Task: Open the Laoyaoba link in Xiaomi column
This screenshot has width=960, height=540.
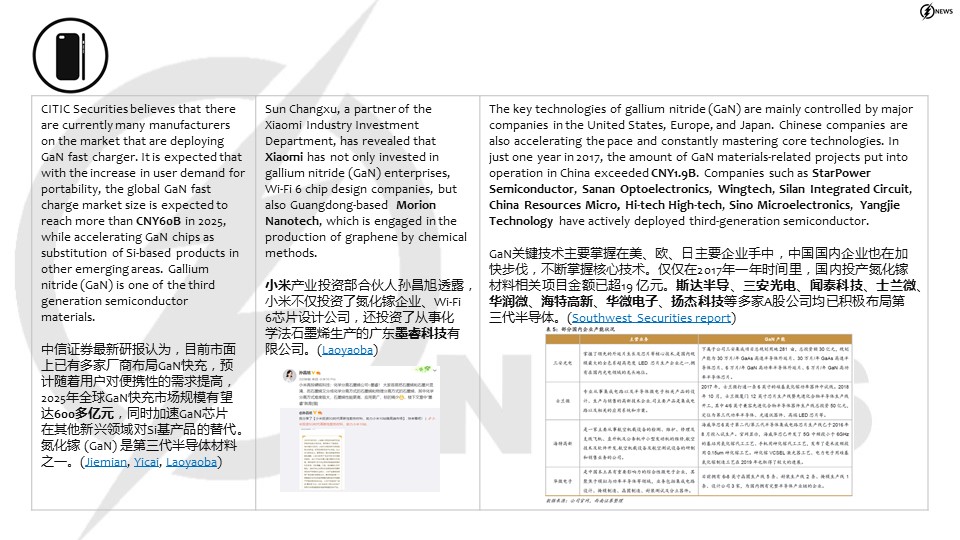Action: pos(347,350)
